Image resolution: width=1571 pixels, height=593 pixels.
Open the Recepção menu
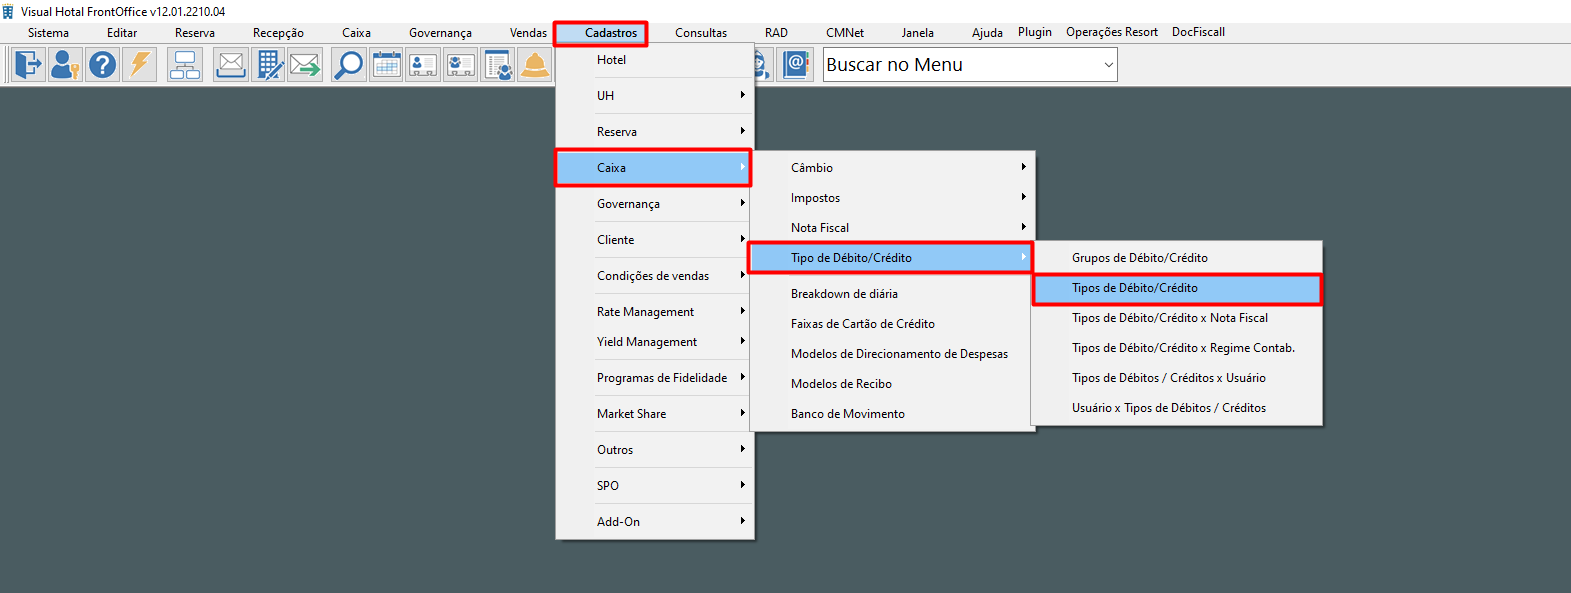click(278, 33)
